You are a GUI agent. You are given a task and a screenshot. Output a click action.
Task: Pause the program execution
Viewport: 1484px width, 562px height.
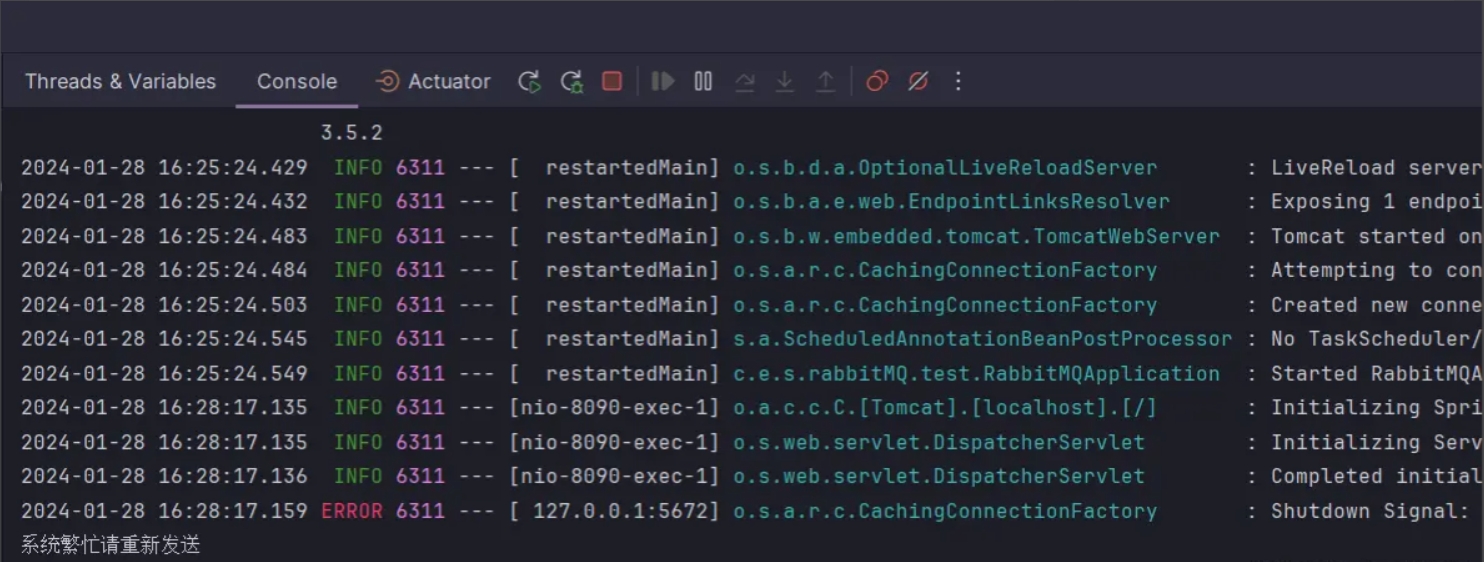pos(703,81)
